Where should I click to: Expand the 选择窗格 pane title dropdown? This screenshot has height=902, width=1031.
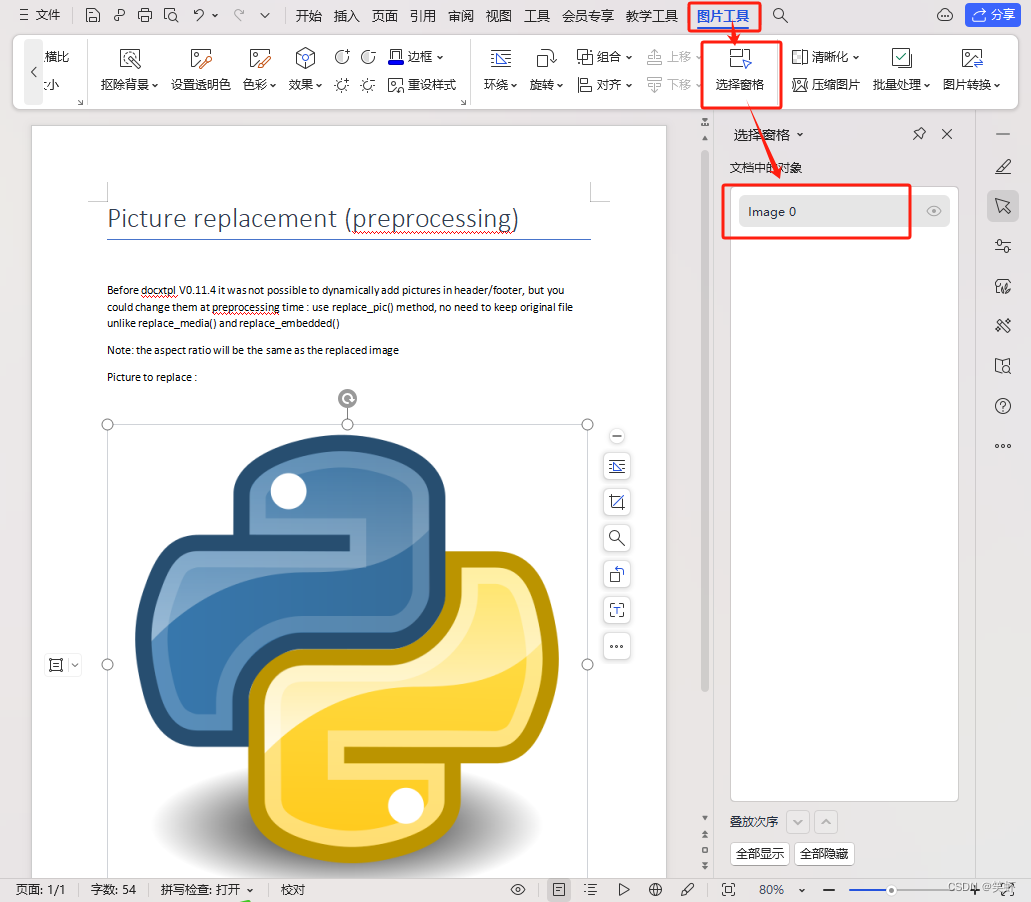pos(800,135)
